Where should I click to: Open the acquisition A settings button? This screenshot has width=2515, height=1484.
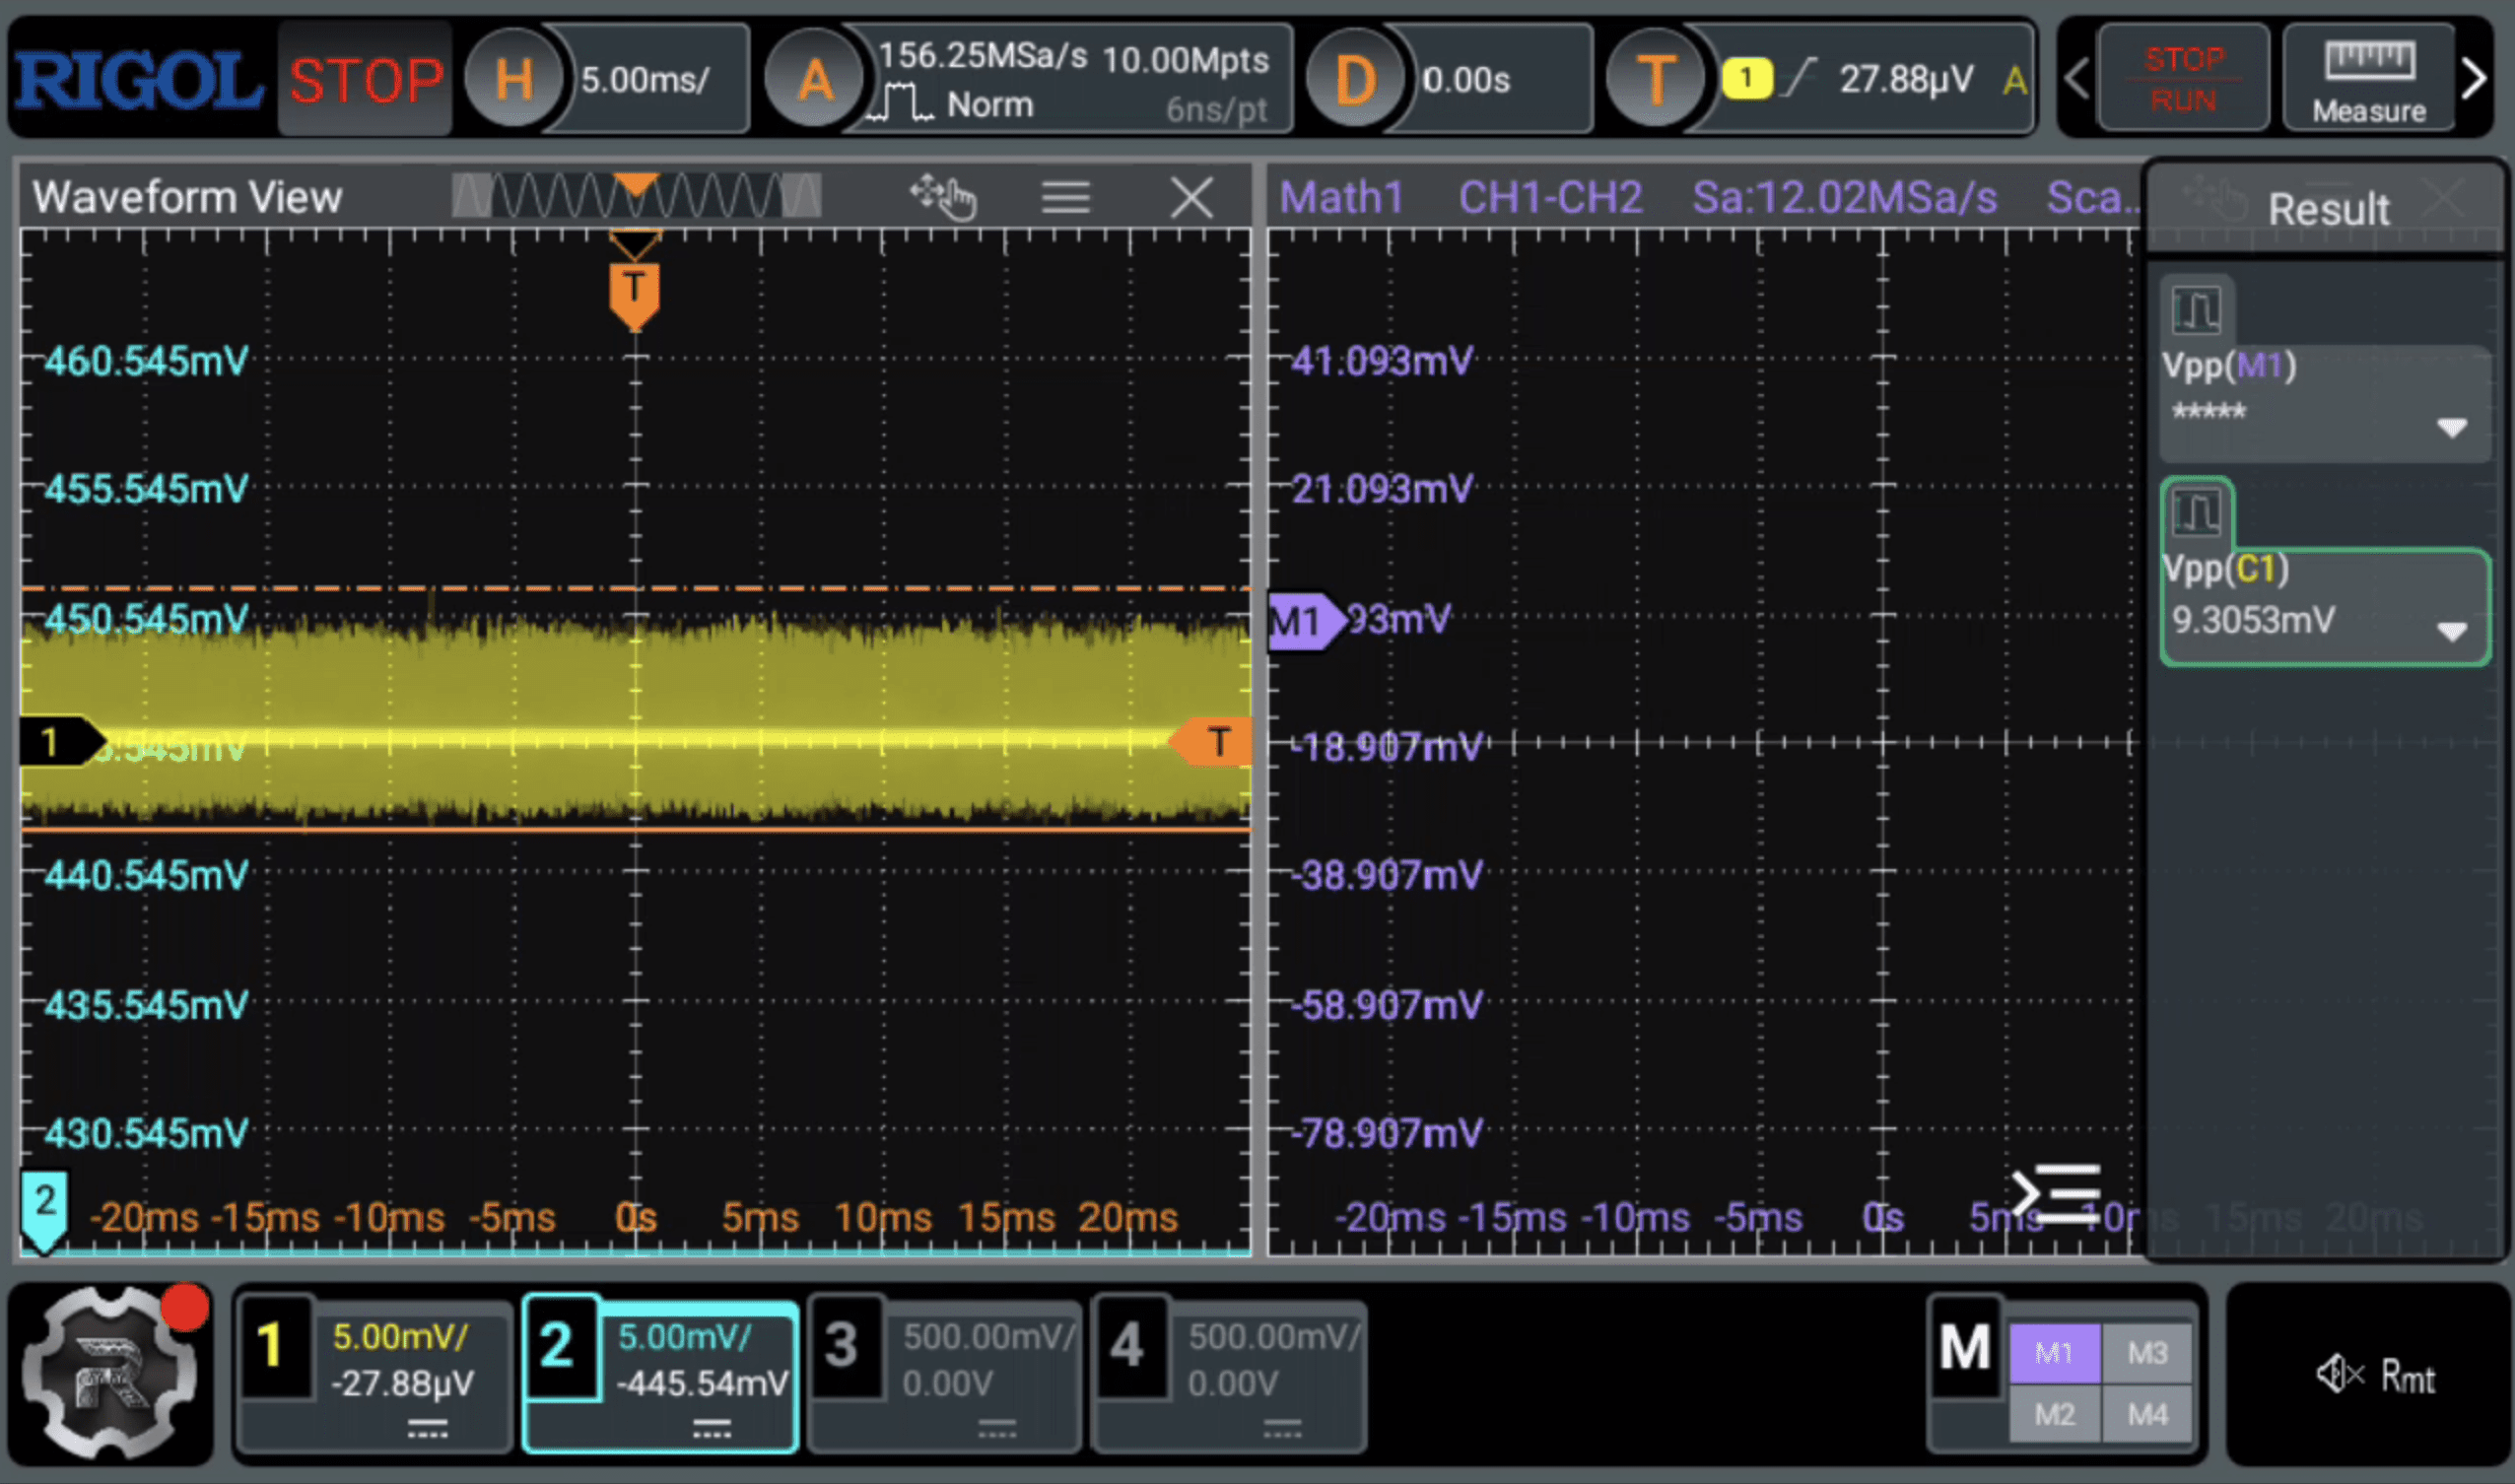pyautogui.click(x=815, y=79)
